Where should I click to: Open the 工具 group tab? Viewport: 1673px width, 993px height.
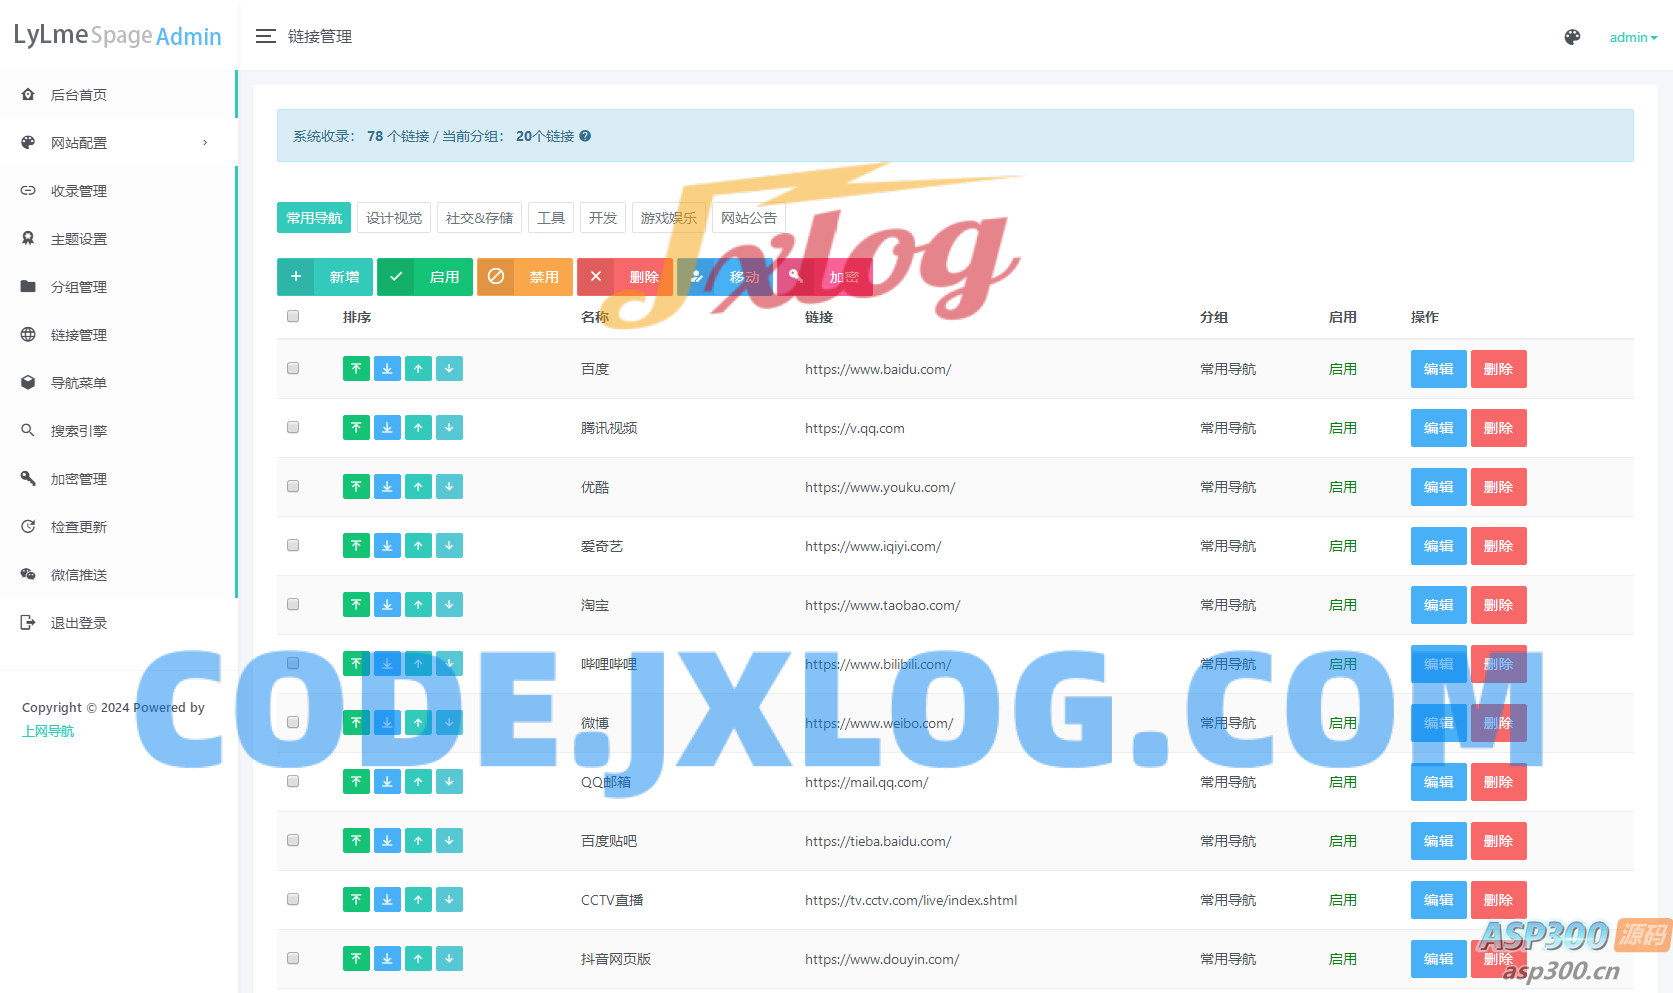[550, 218]
